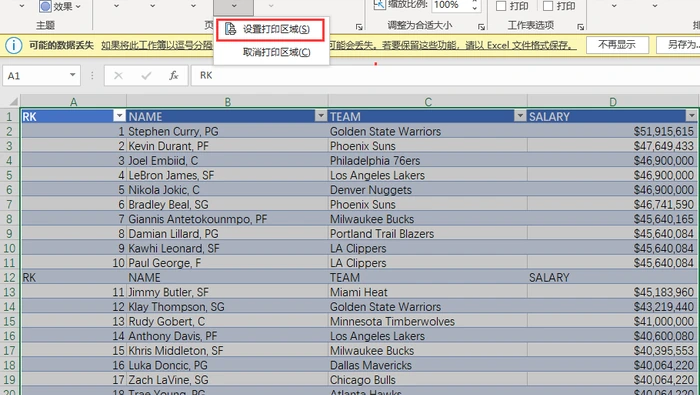Viewport: 700px width, 395px height.
Task: Choose 取消打印区域(C) from the menu
Action: pos(271,53)
